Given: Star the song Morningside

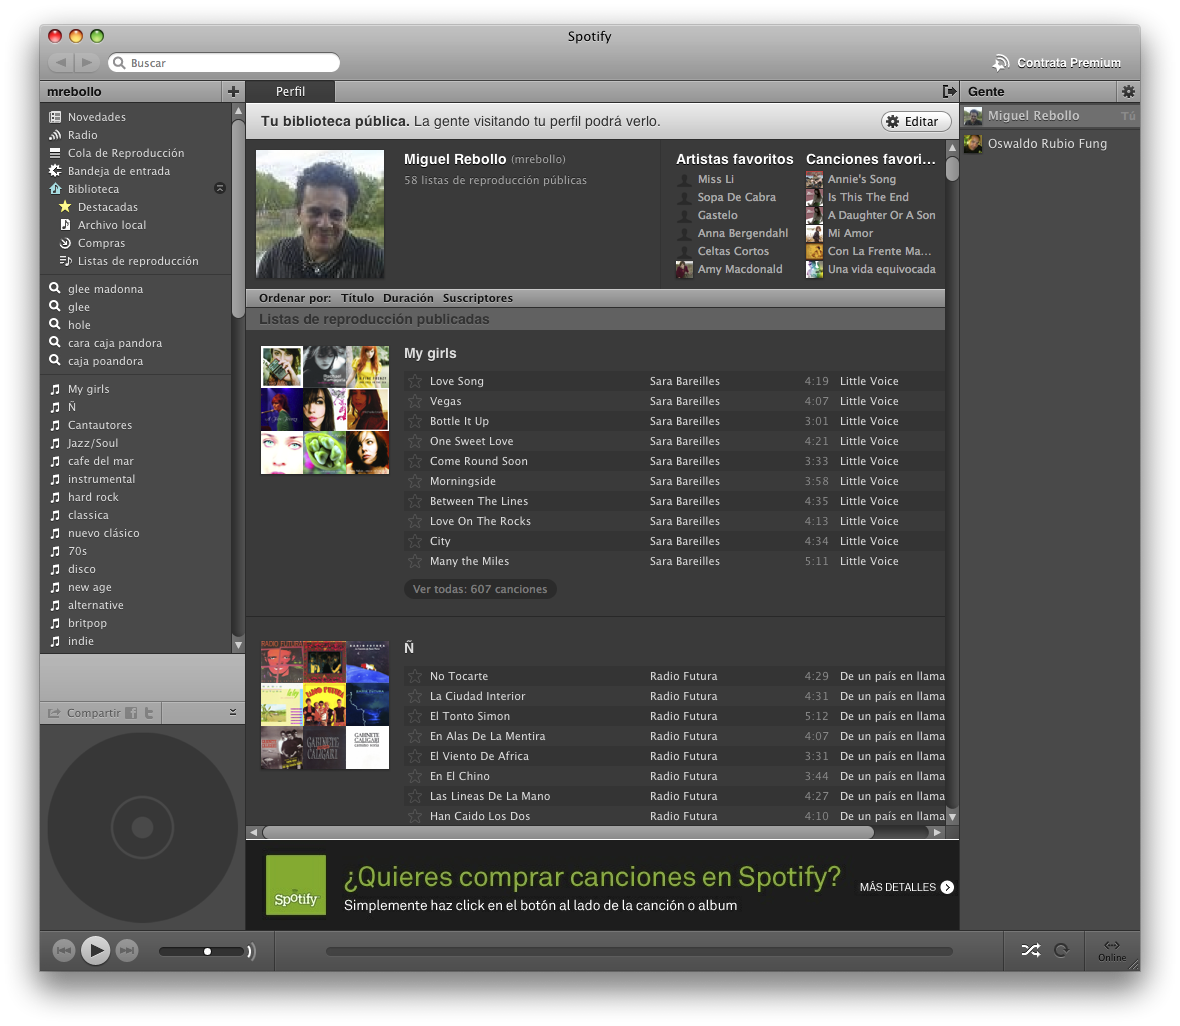Looking at the screenshot, I should [415, 481].
